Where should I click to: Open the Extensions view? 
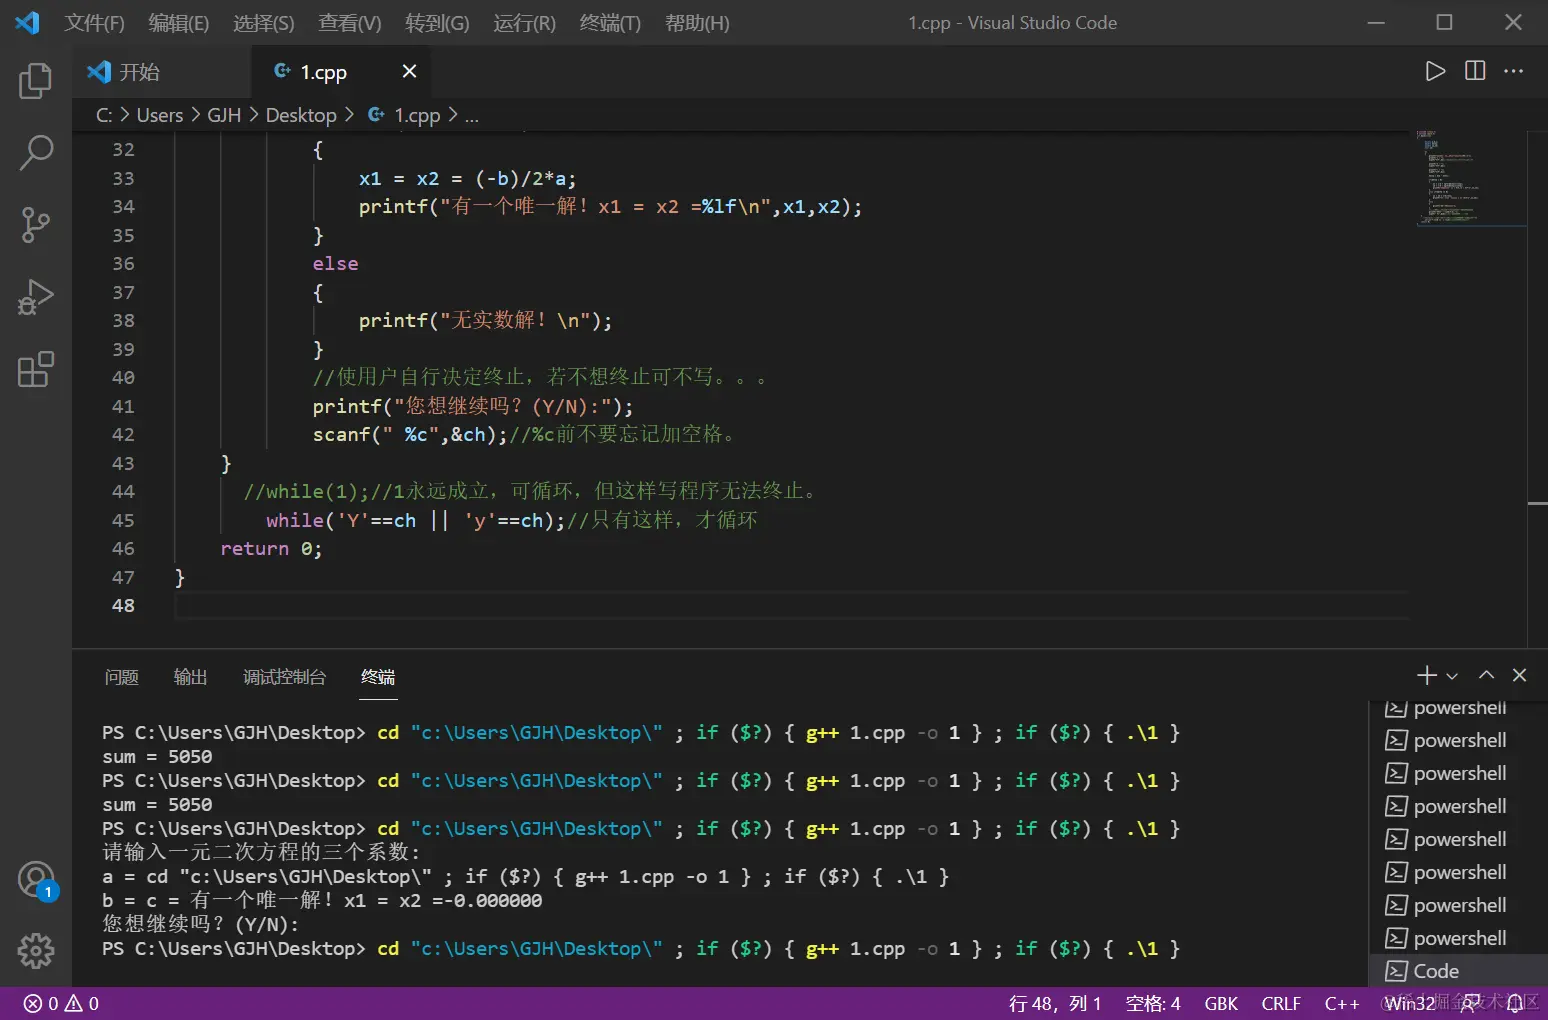(35, 370)
